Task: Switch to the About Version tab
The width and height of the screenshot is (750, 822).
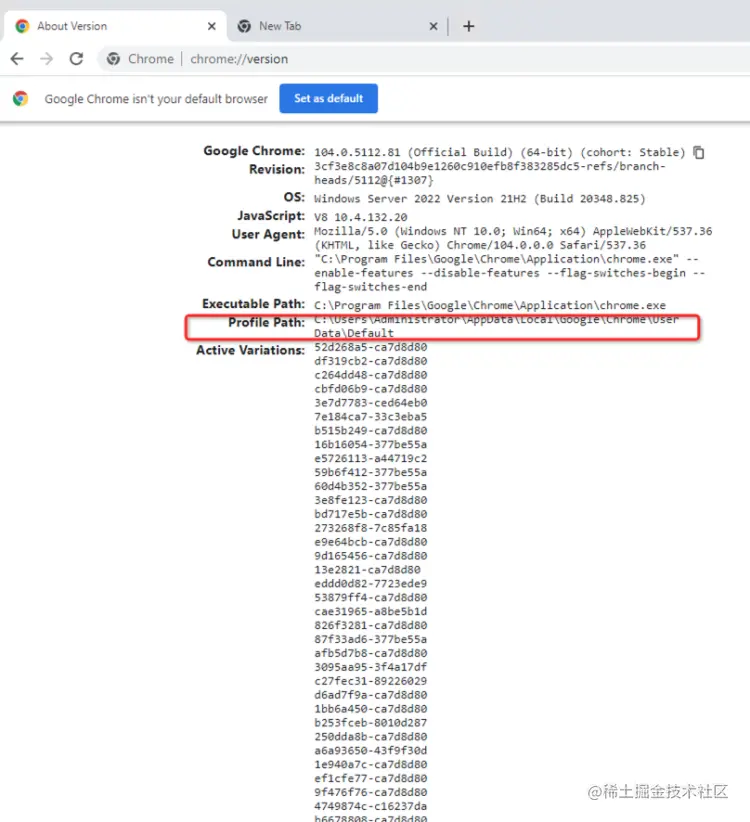Action: (115, 26)
